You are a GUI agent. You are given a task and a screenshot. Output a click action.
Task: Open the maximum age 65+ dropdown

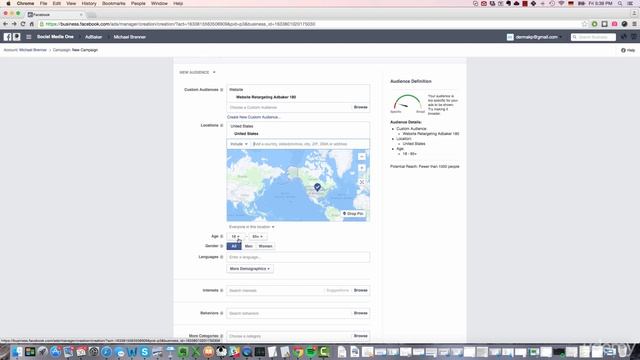pos(257,237)
